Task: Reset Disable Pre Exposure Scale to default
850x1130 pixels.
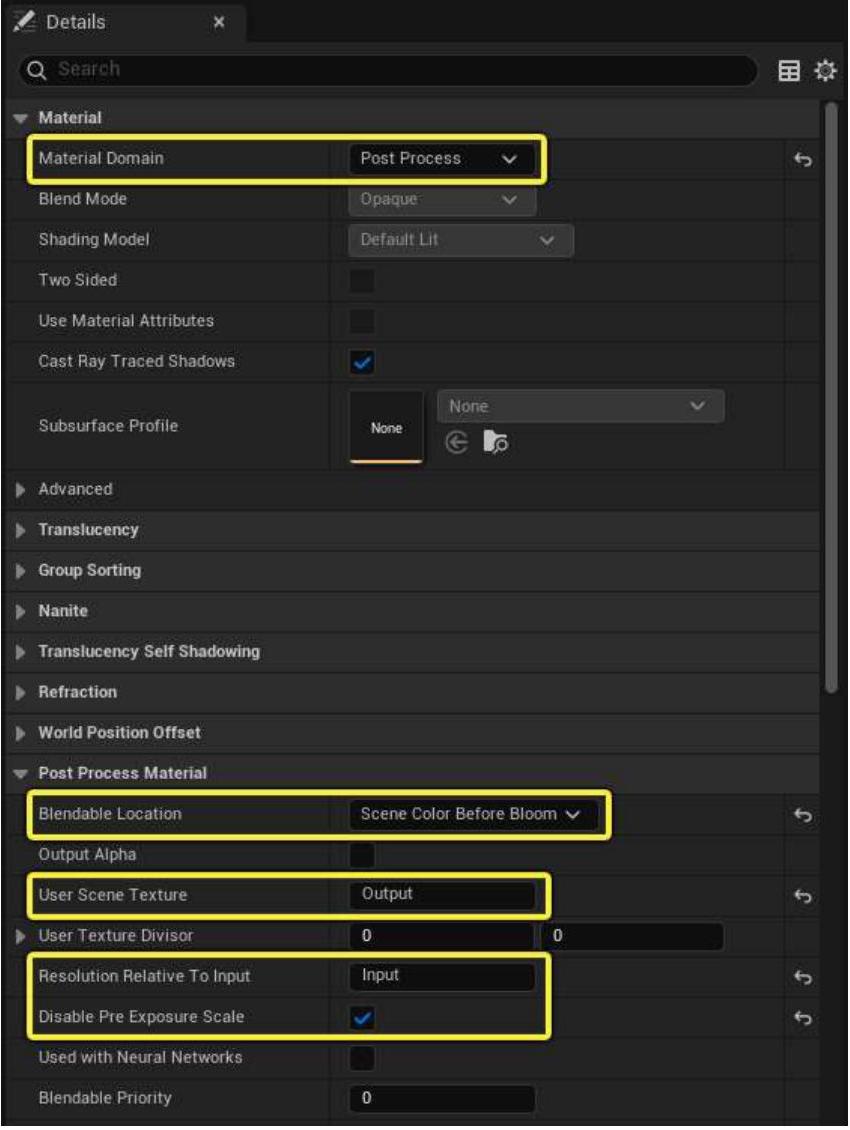Action: click(x=801, y=1017)
